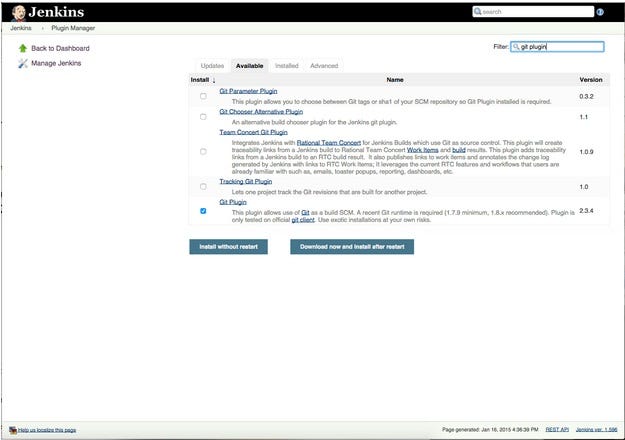This screenshot has height=440, width=625.
Task: Open the Advanced tab
Action: pos(324,66)
